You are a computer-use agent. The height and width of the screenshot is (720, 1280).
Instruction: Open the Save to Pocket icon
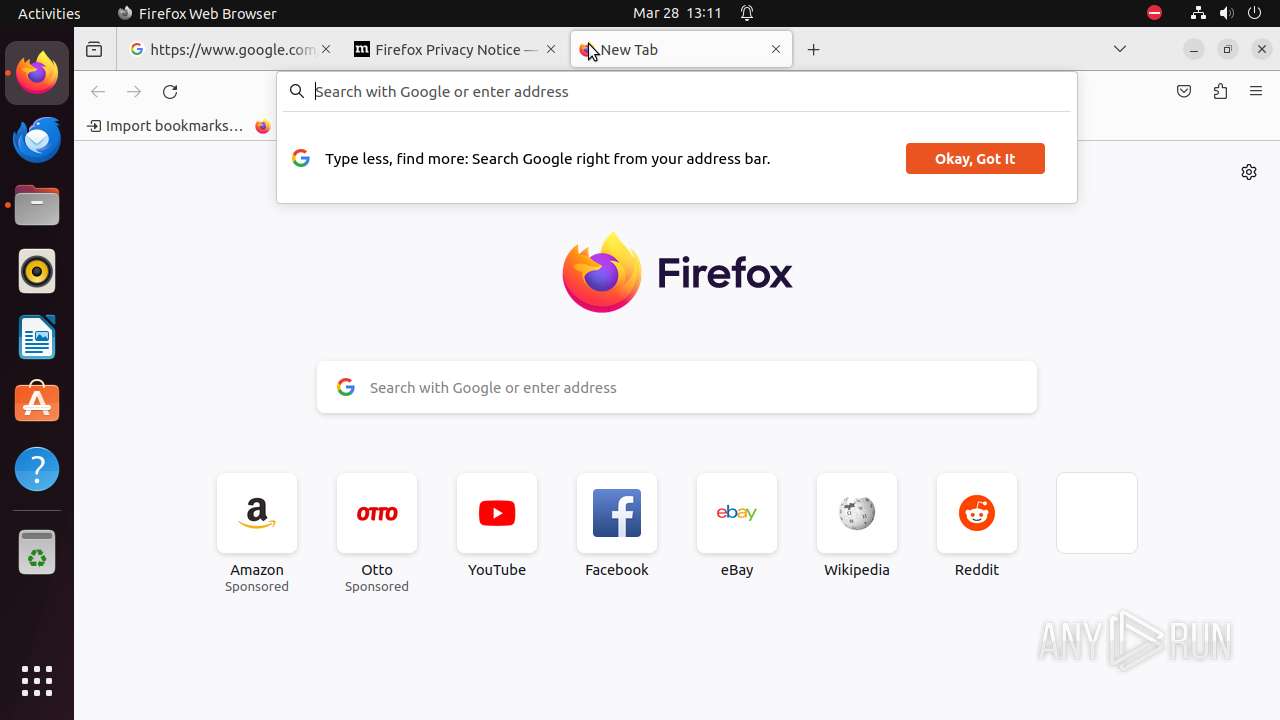pos(1184,91)
